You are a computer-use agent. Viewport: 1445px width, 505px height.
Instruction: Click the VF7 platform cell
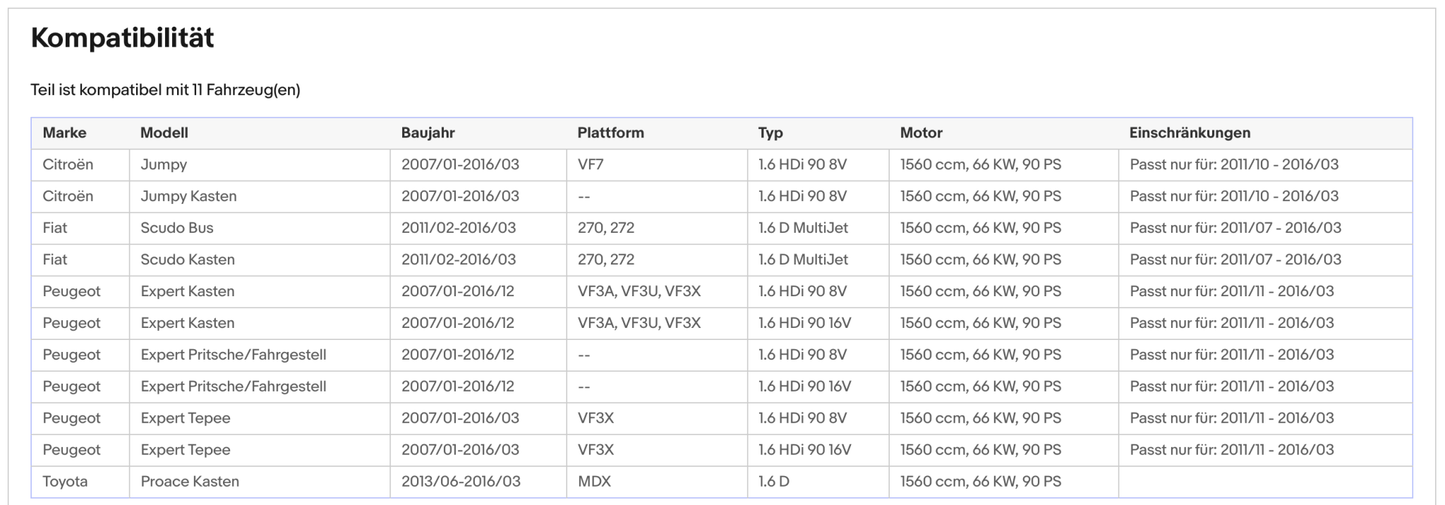[x=591, y=164]
